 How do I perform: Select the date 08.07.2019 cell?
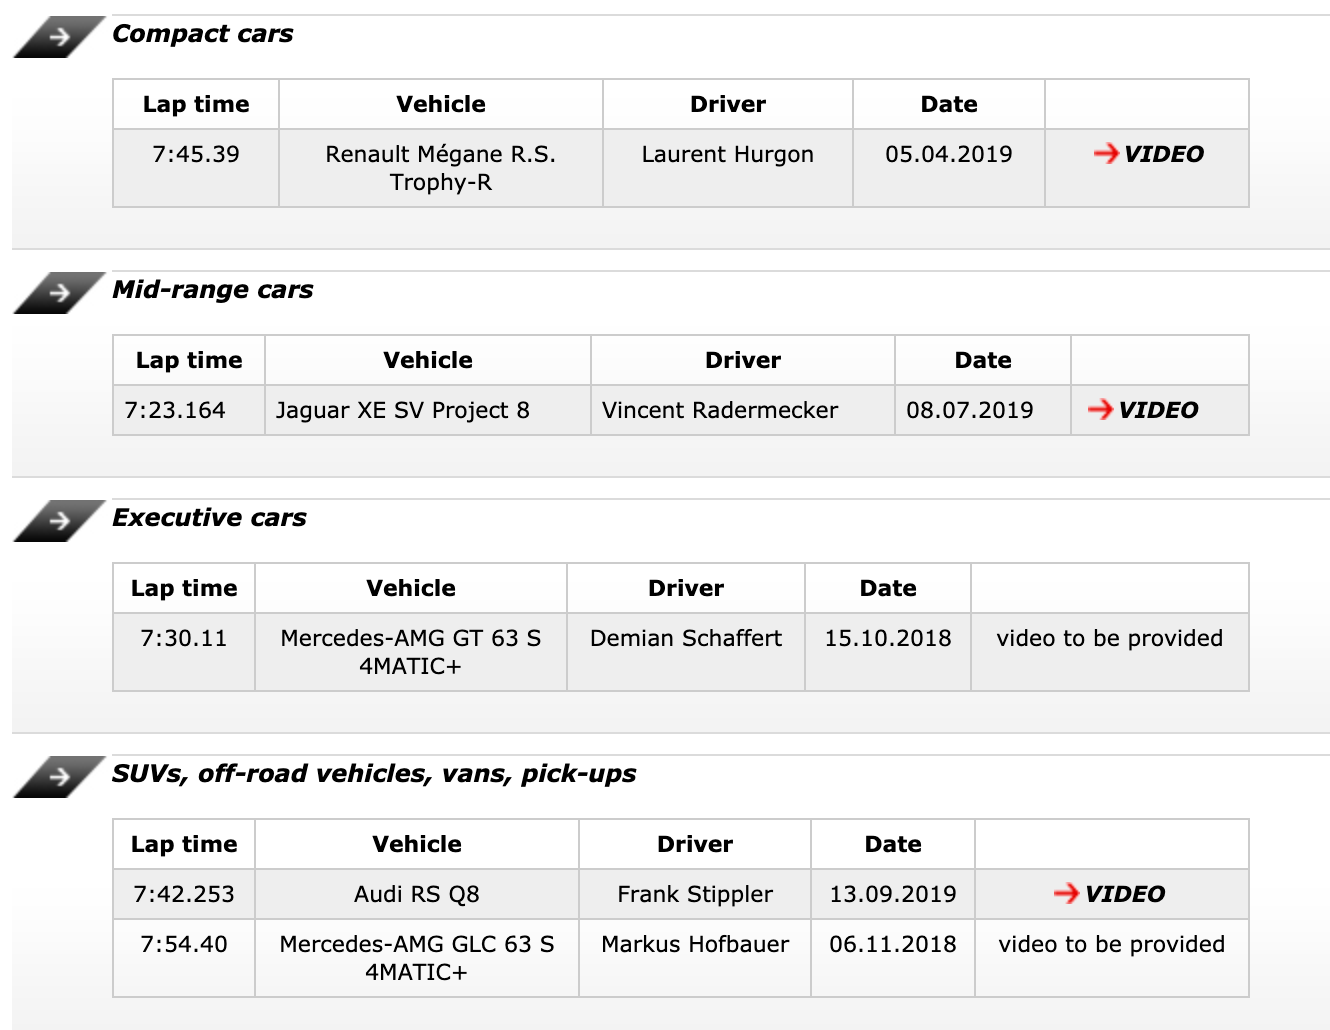point(970,410)
